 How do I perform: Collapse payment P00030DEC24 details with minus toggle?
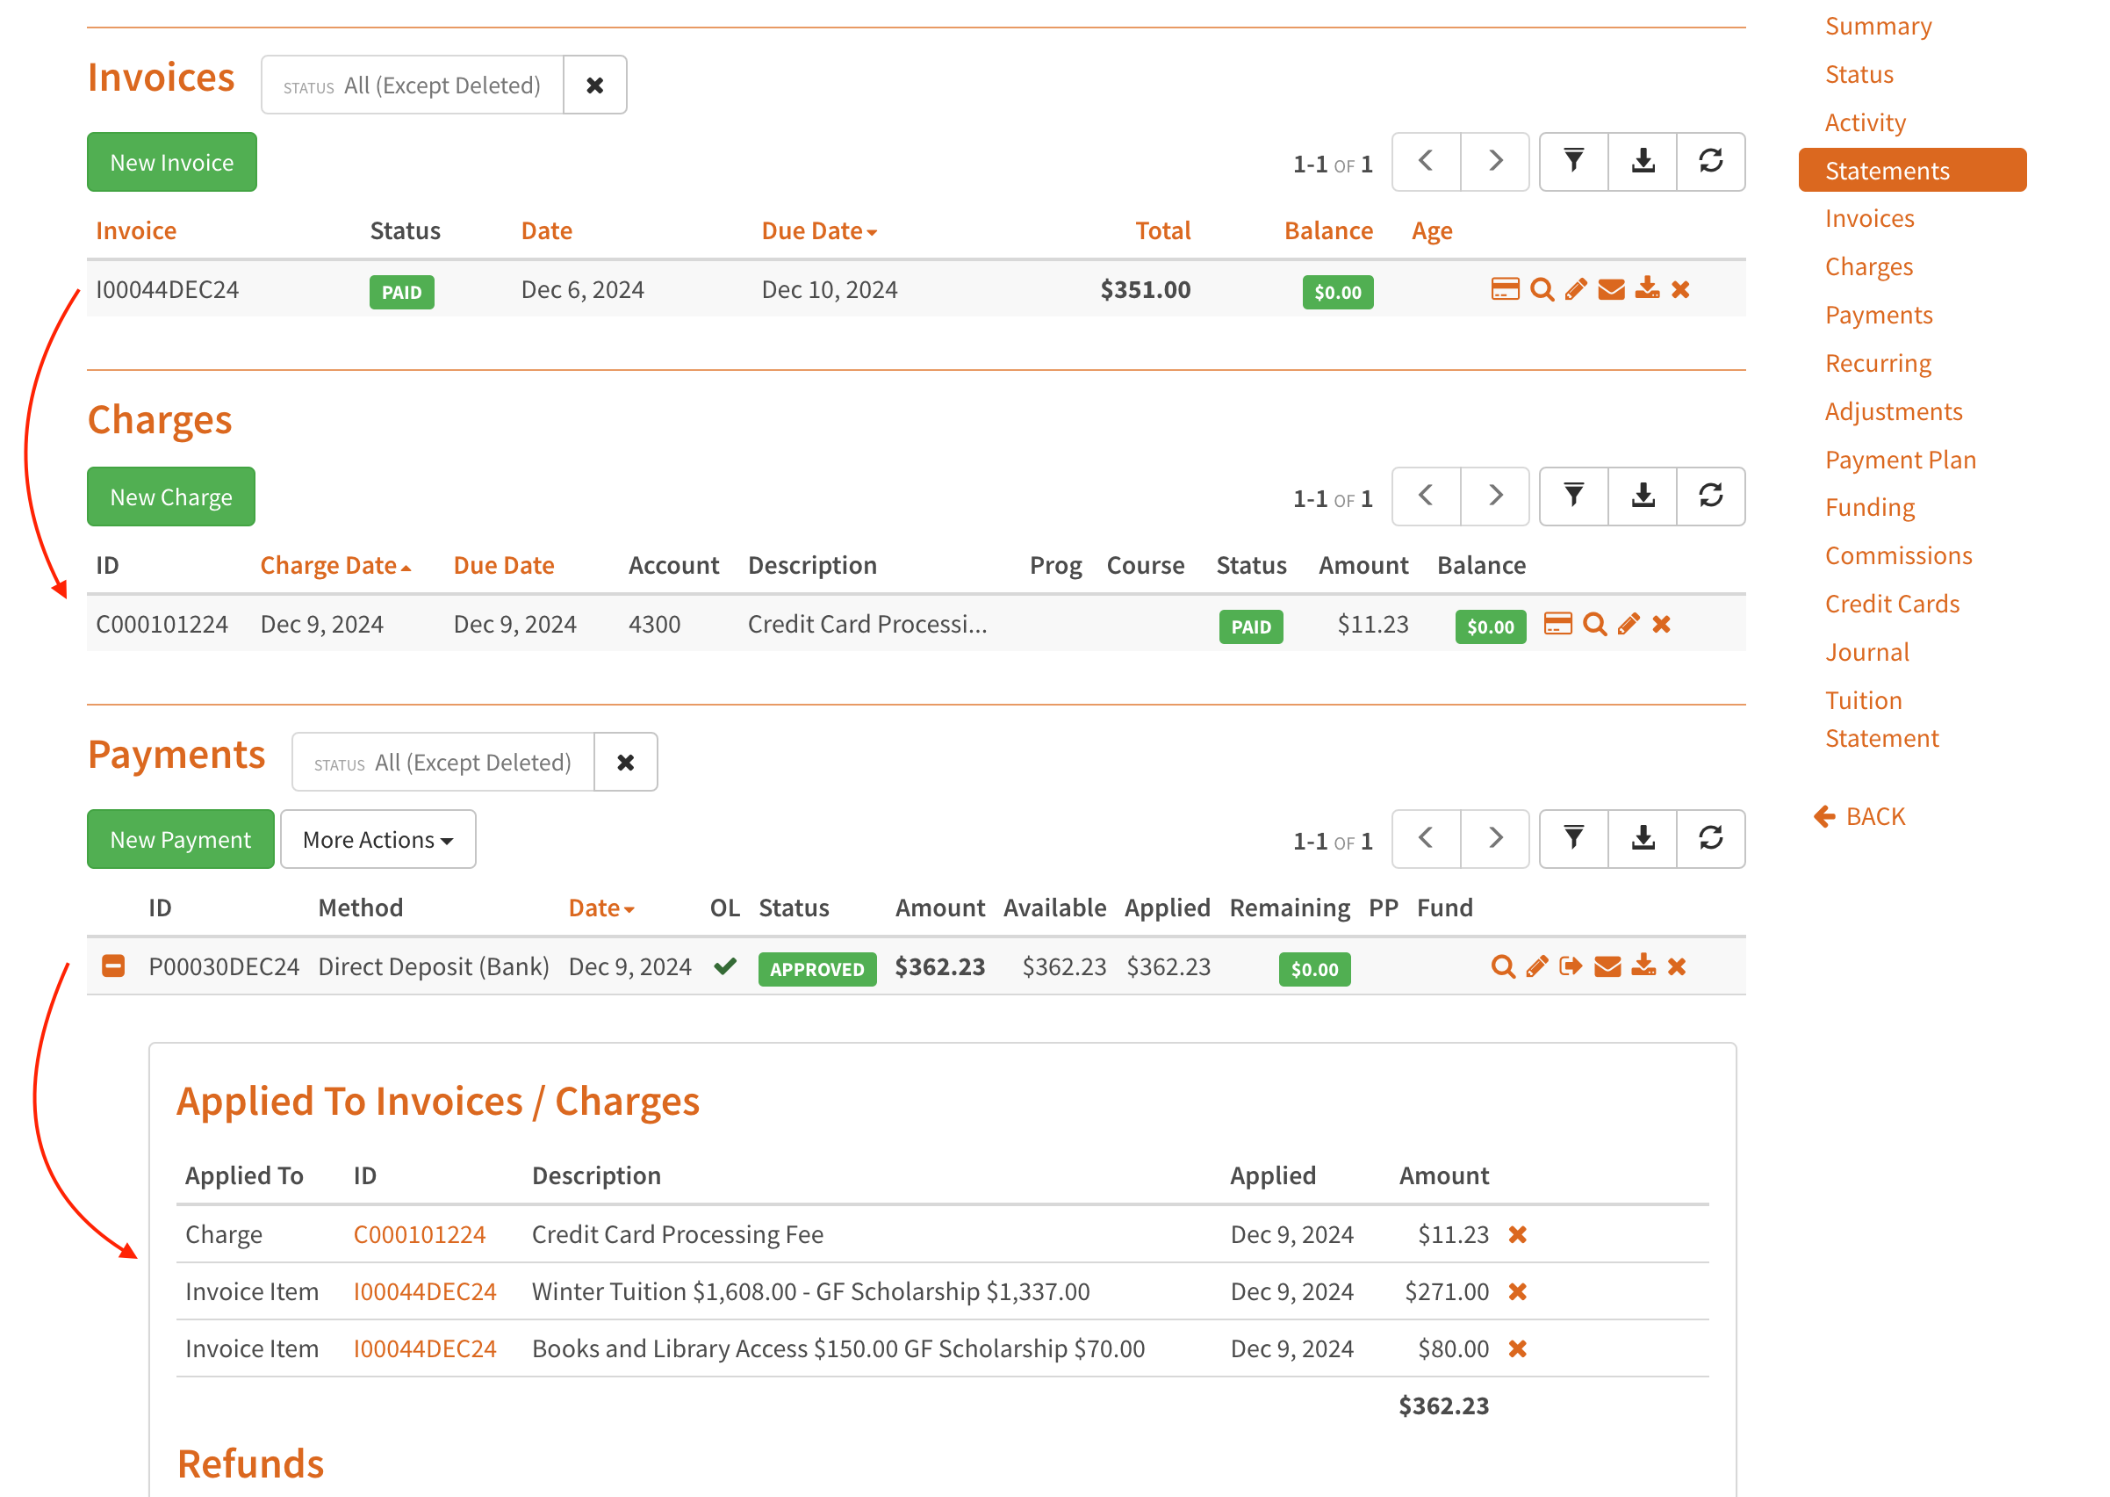pyautogui.click(x=114, y=966)
